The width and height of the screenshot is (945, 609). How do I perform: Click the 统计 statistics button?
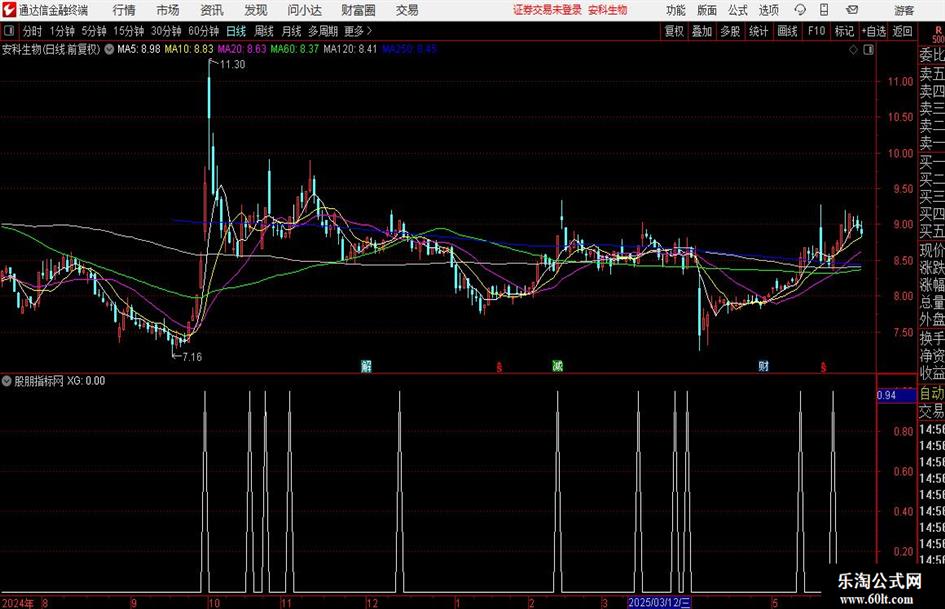(759, 31)
